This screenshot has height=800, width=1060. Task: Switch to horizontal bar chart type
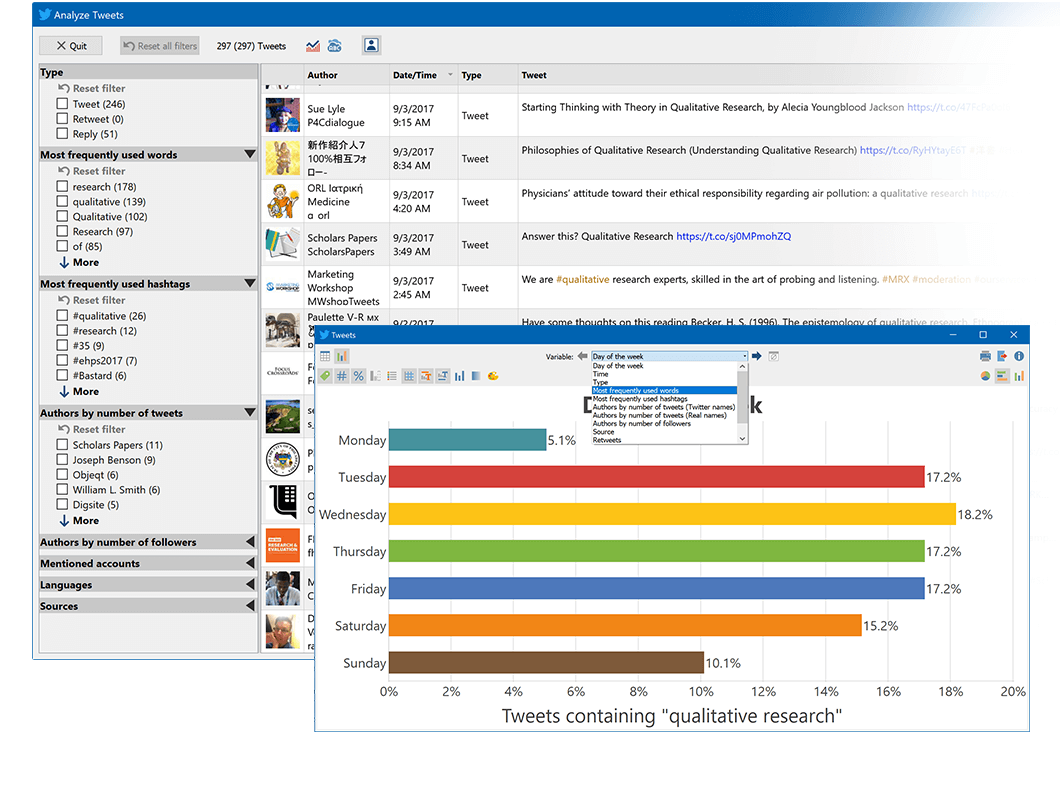pos(1002,376)
